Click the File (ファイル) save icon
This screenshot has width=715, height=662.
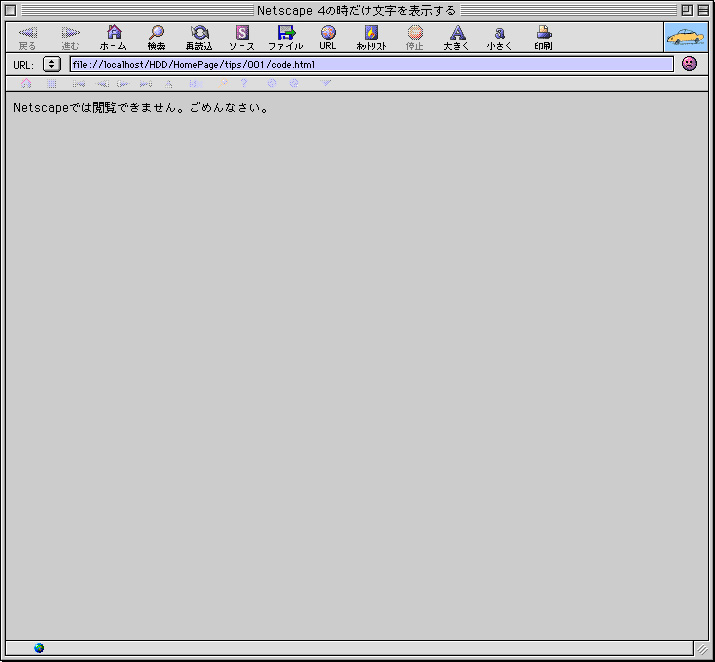tap(285, 38)
